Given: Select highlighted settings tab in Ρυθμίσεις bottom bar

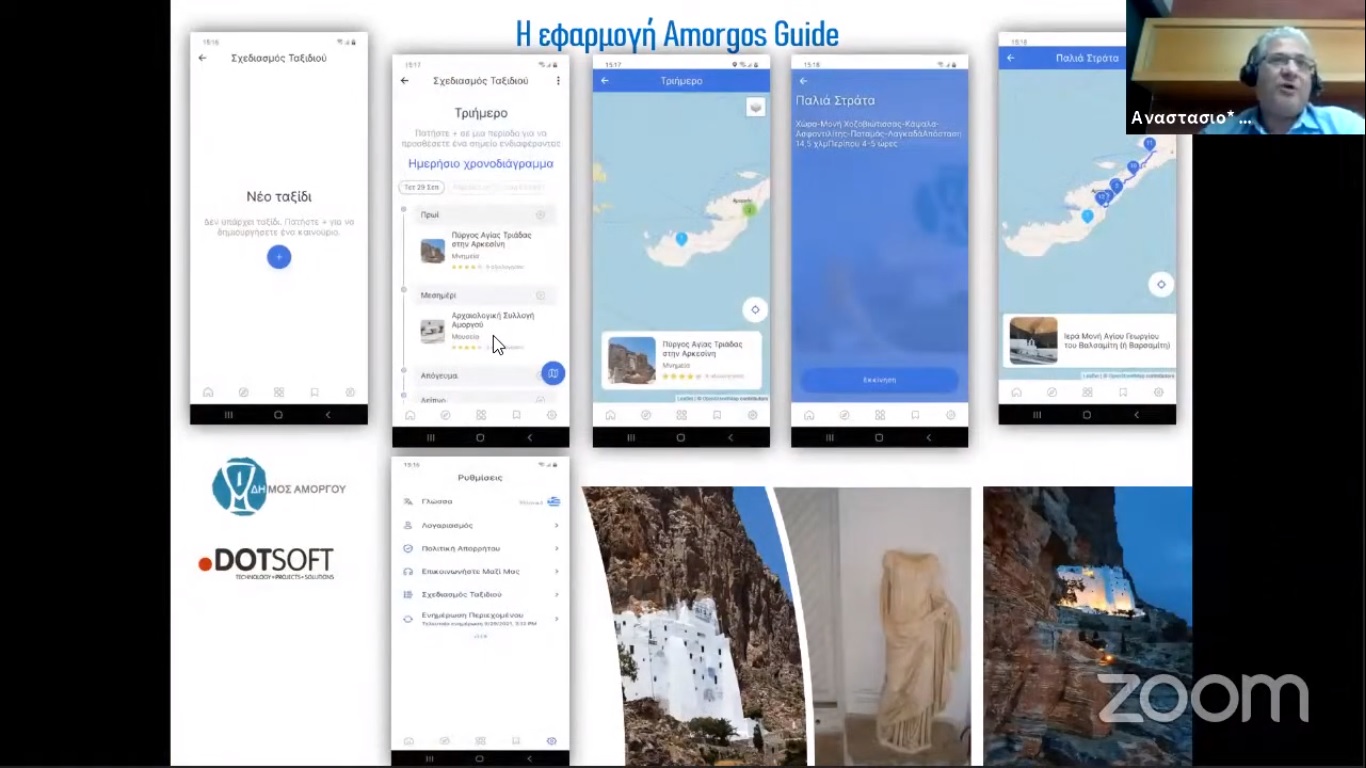Looking at the screenshot, I should (x=551, y=741).
